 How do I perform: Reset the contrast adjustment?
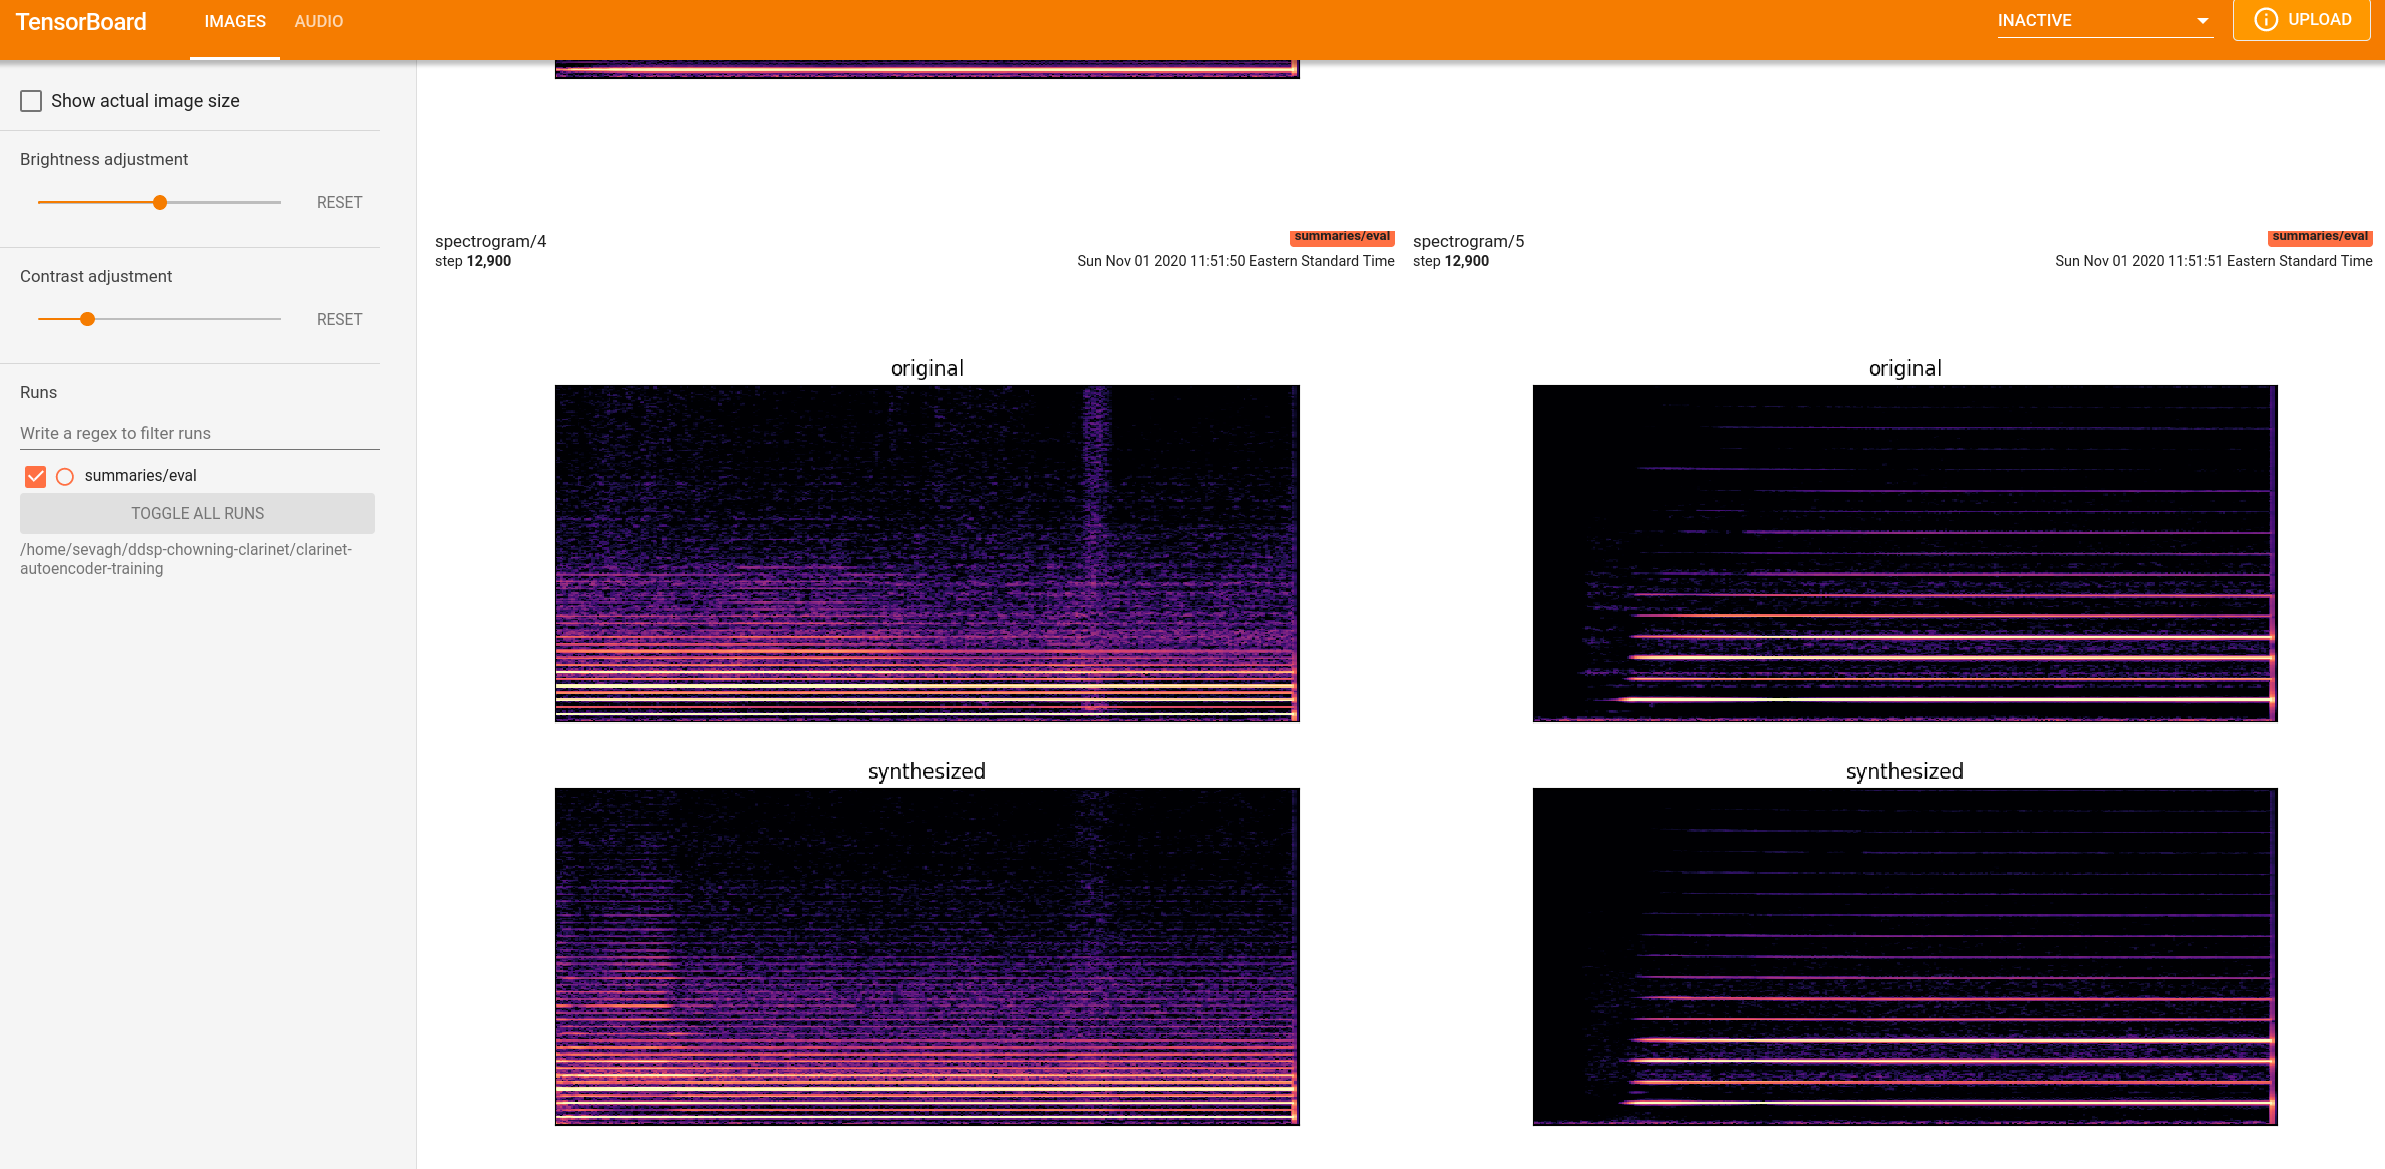tap(339, 320)
